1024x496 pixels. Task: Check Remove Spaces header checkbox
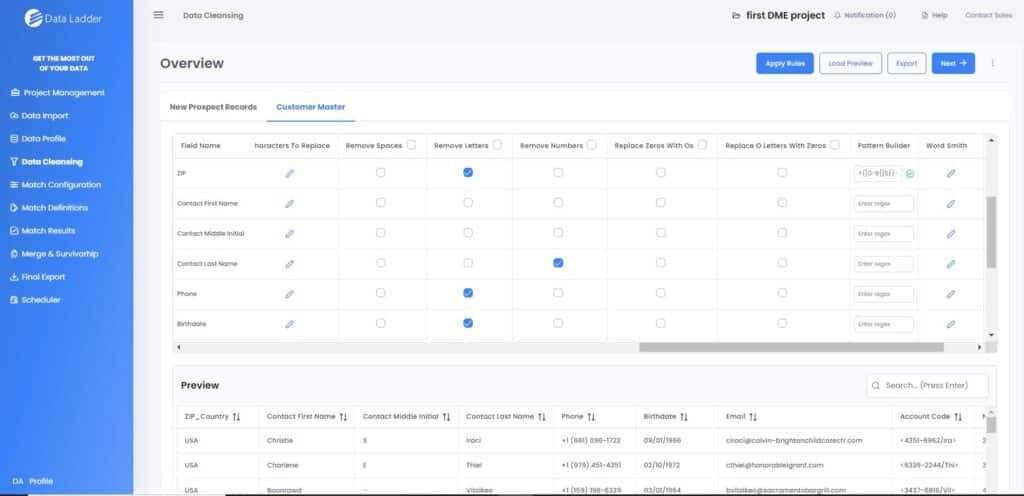click(411, 145)
